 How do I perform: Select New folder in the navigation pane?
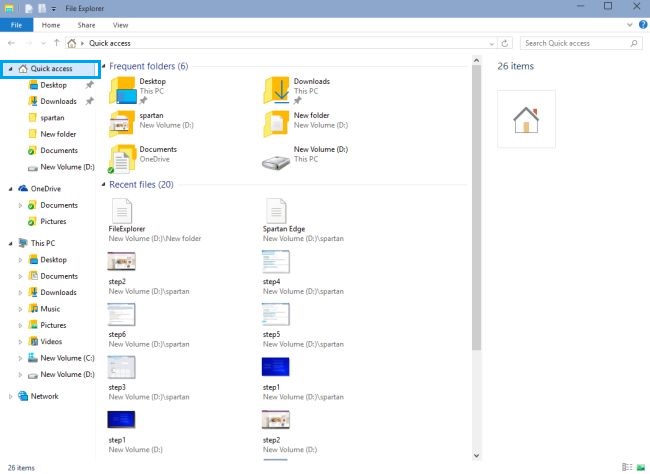(x=58, y=134)
